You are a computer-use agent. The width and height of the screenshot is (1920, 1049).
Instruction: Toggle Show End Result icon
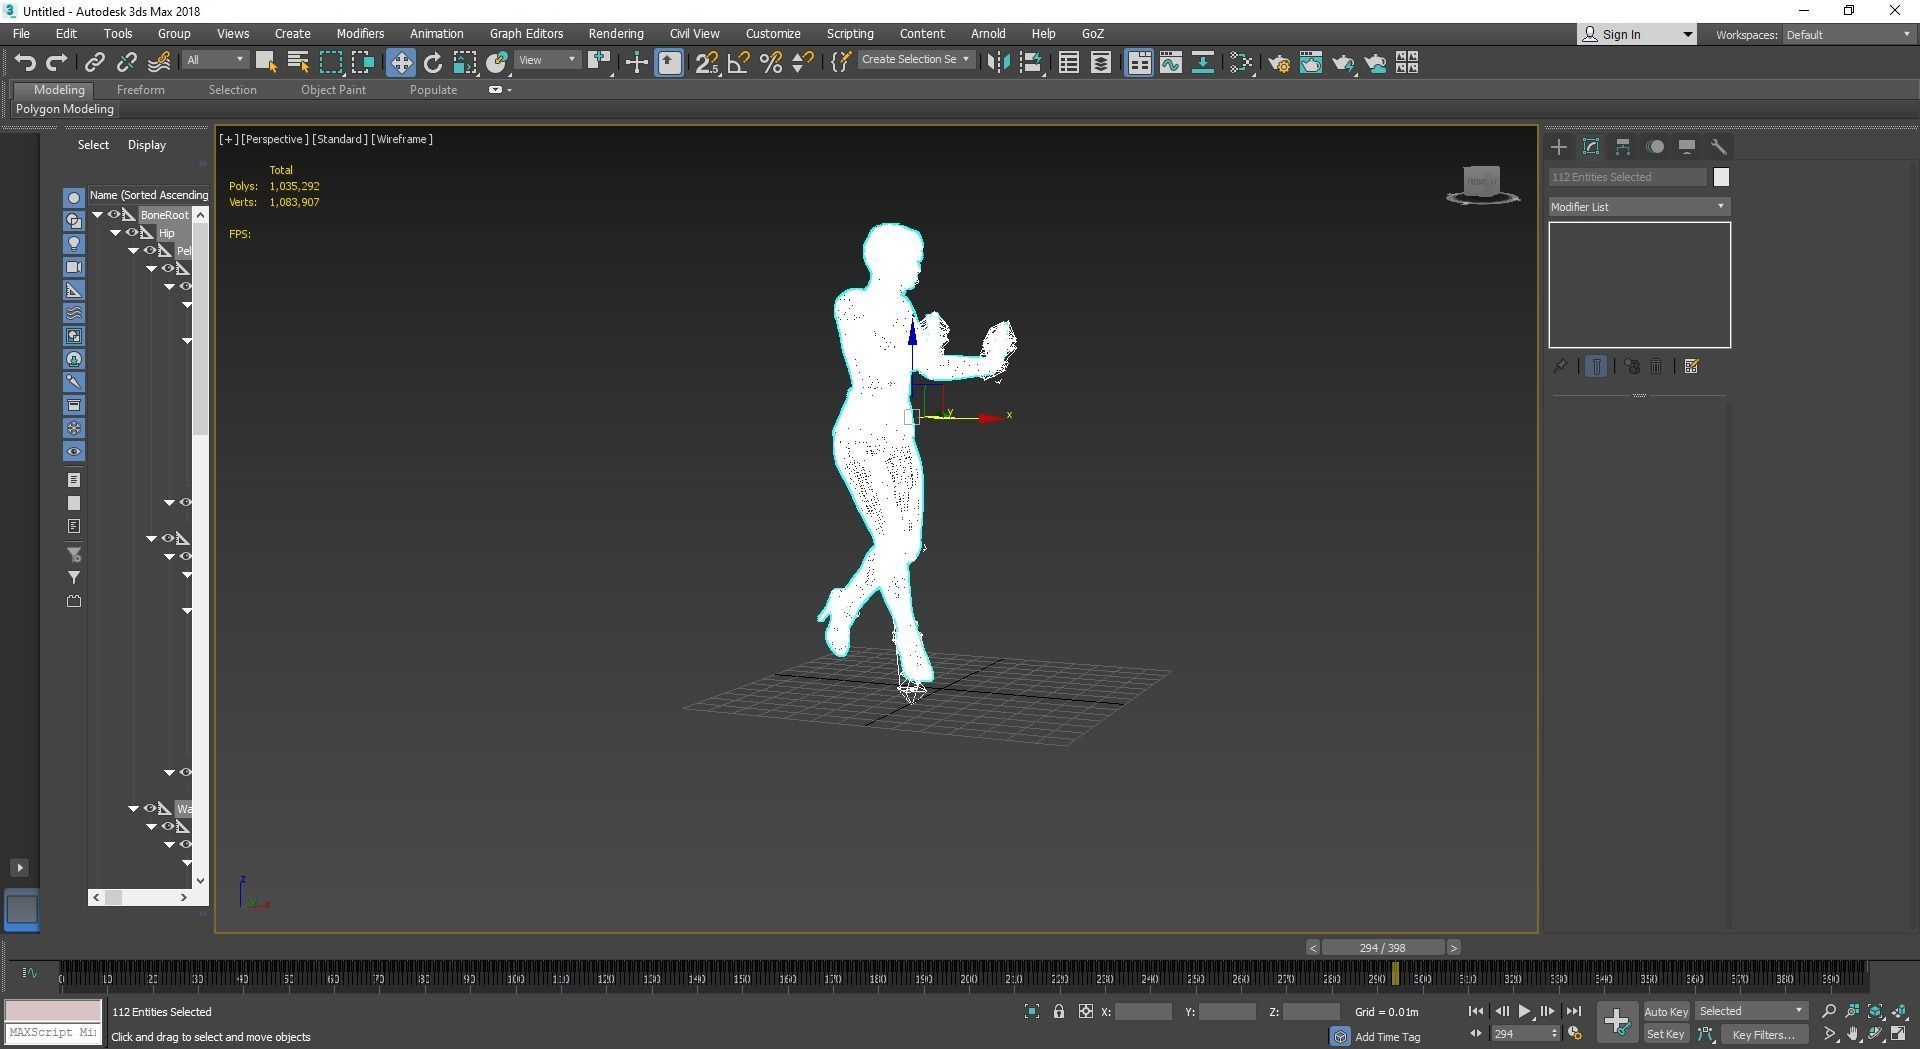1596,367
